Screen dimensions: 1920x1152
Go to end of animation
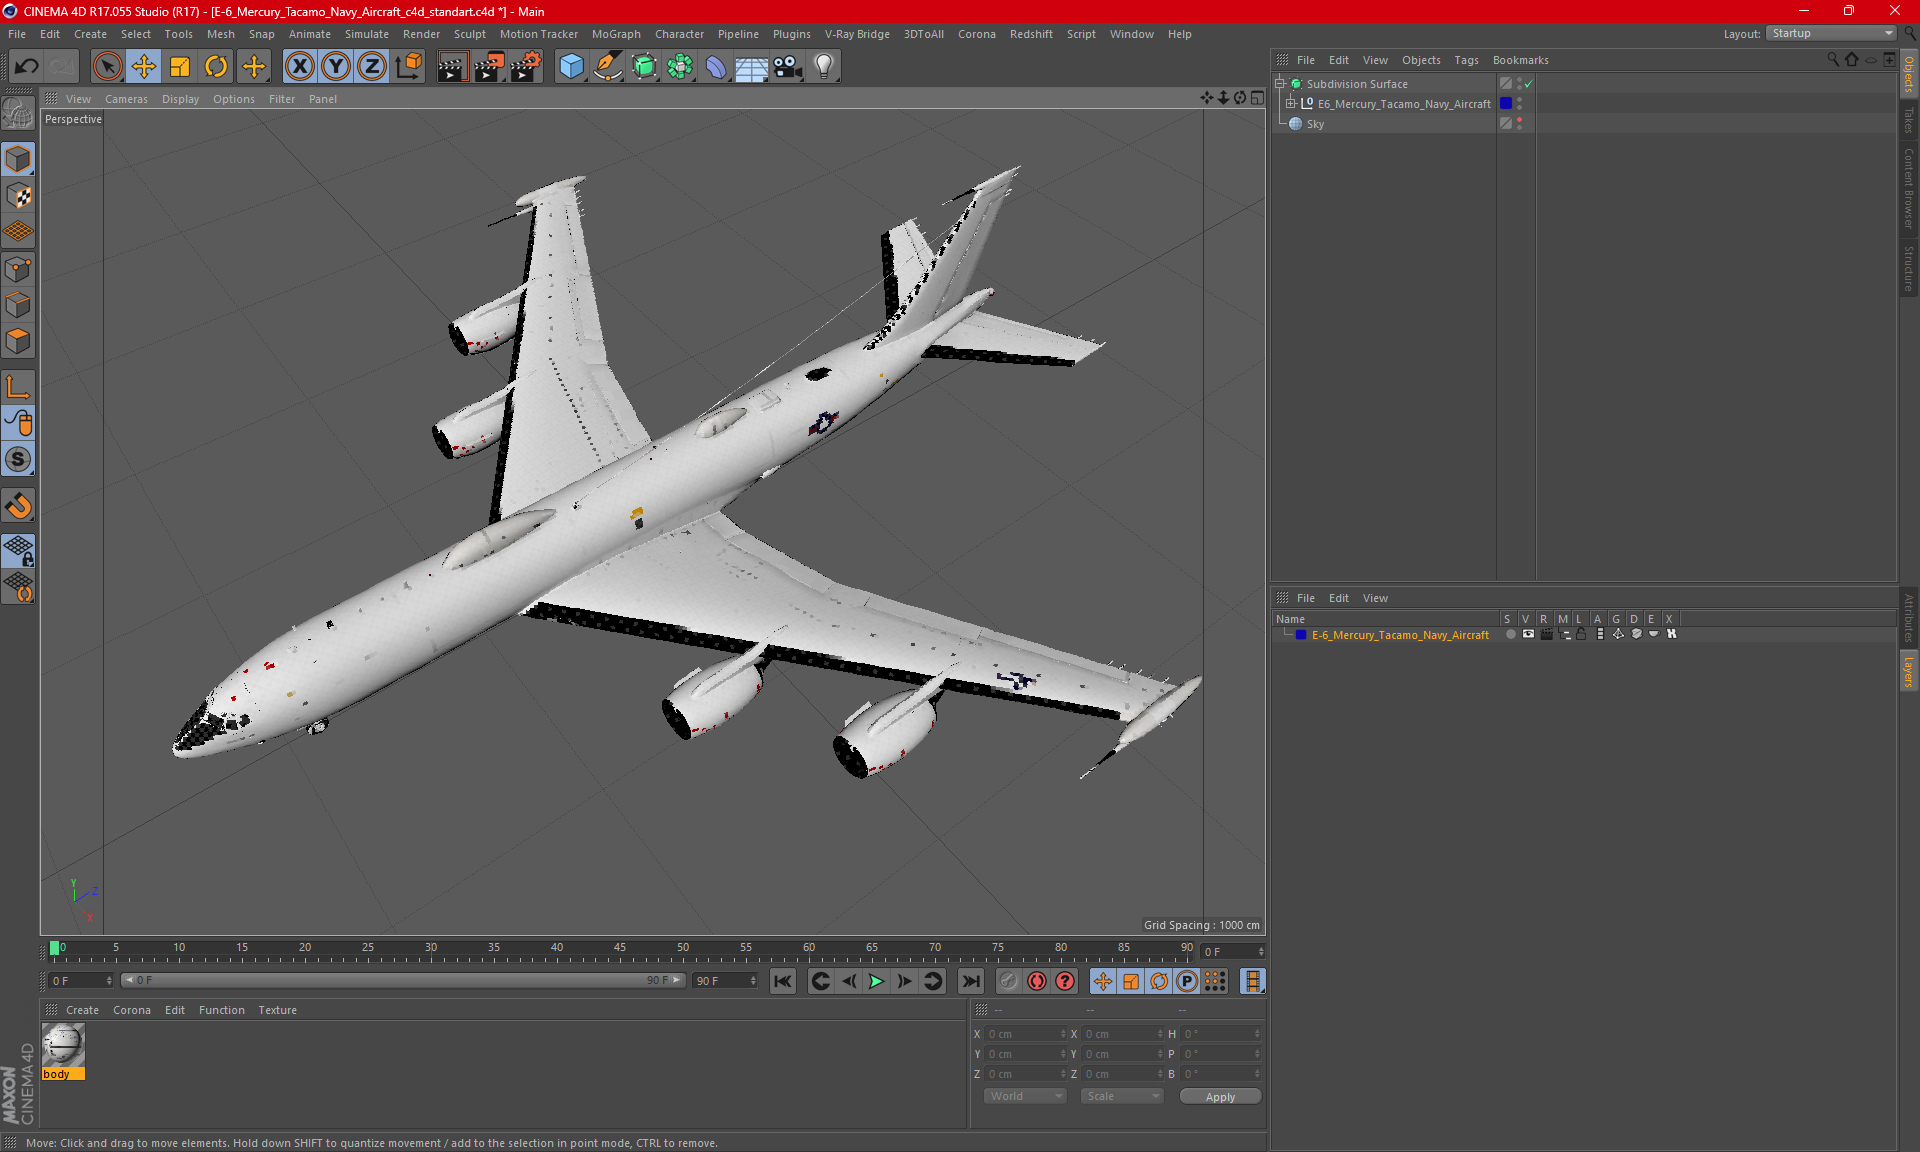[x=970, y=981]
